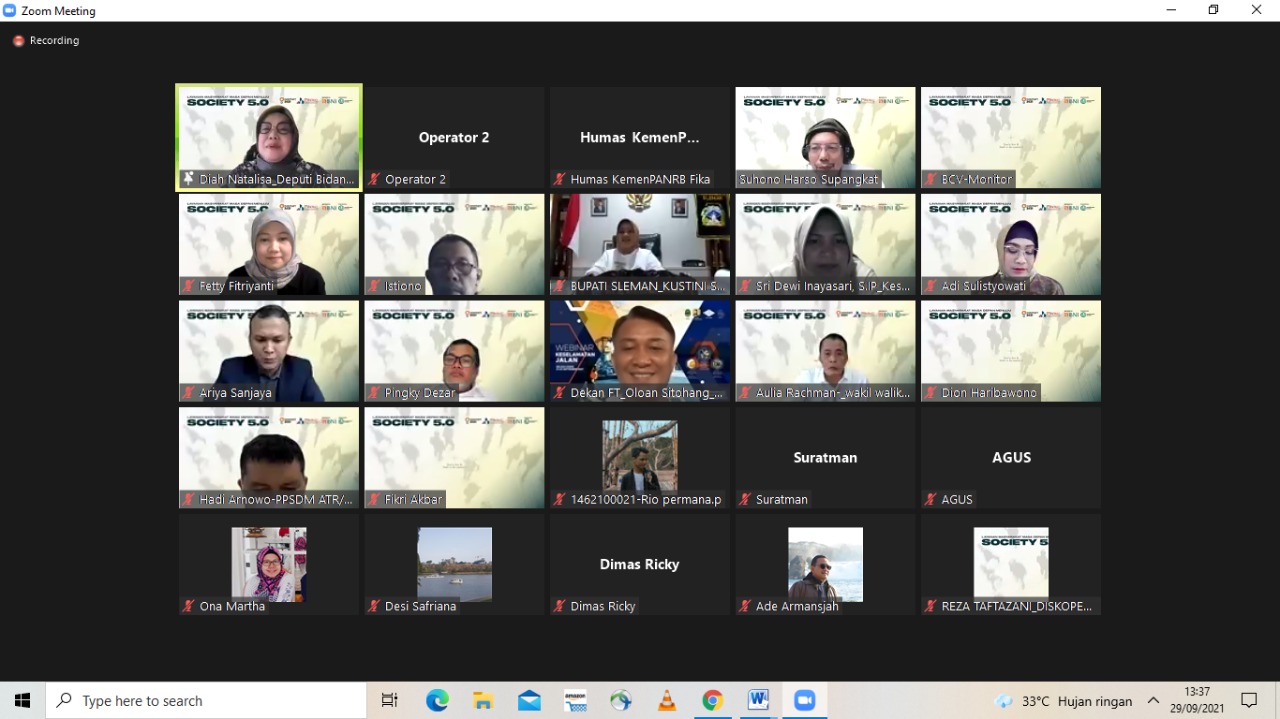This screenshot has width=1280, height=719.
Task: Select the BUPATI SLEMAN_KUSTINI video tile
Action: pyautogui.click(x=640, y=244)
